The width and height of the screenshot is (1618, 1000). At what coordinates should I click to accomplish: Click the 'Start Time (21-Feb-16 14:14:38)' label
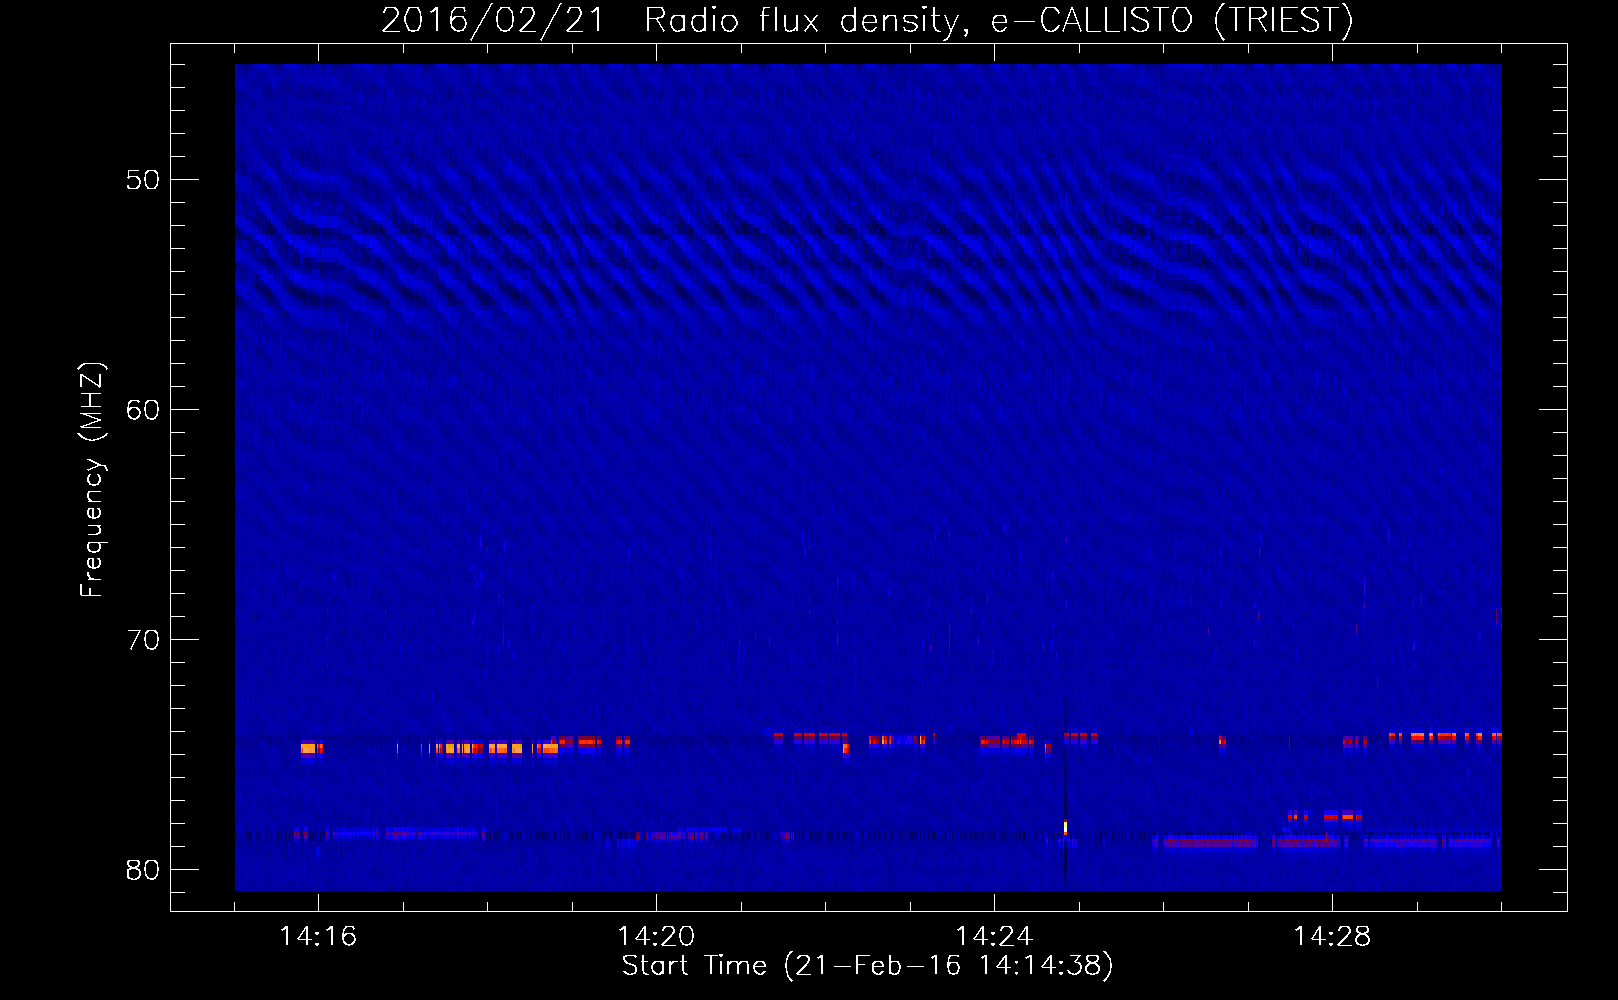coord(867,966)
